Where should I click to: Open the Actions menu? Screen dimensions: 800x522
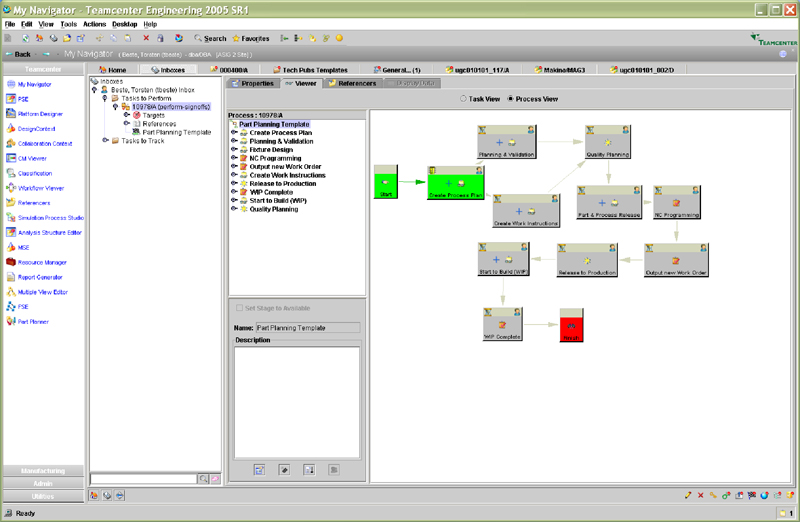(x=94, y=24)
